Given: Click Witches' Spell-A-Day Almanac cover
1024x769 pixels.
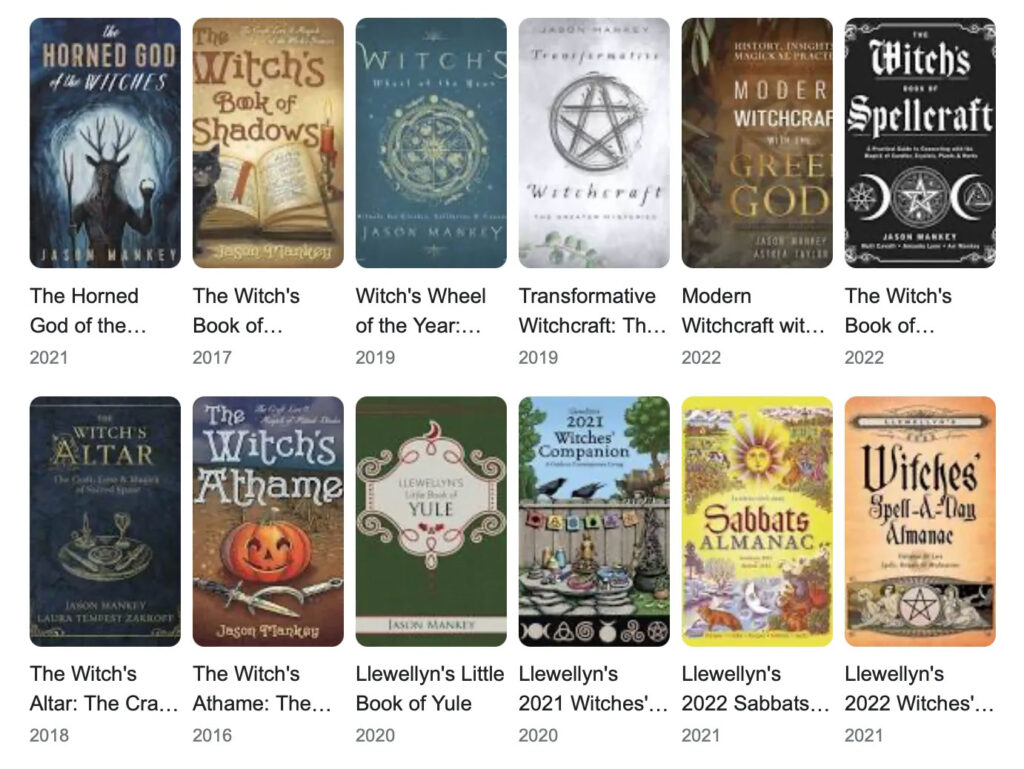Looking at the screenshot, I should (920, 522).
